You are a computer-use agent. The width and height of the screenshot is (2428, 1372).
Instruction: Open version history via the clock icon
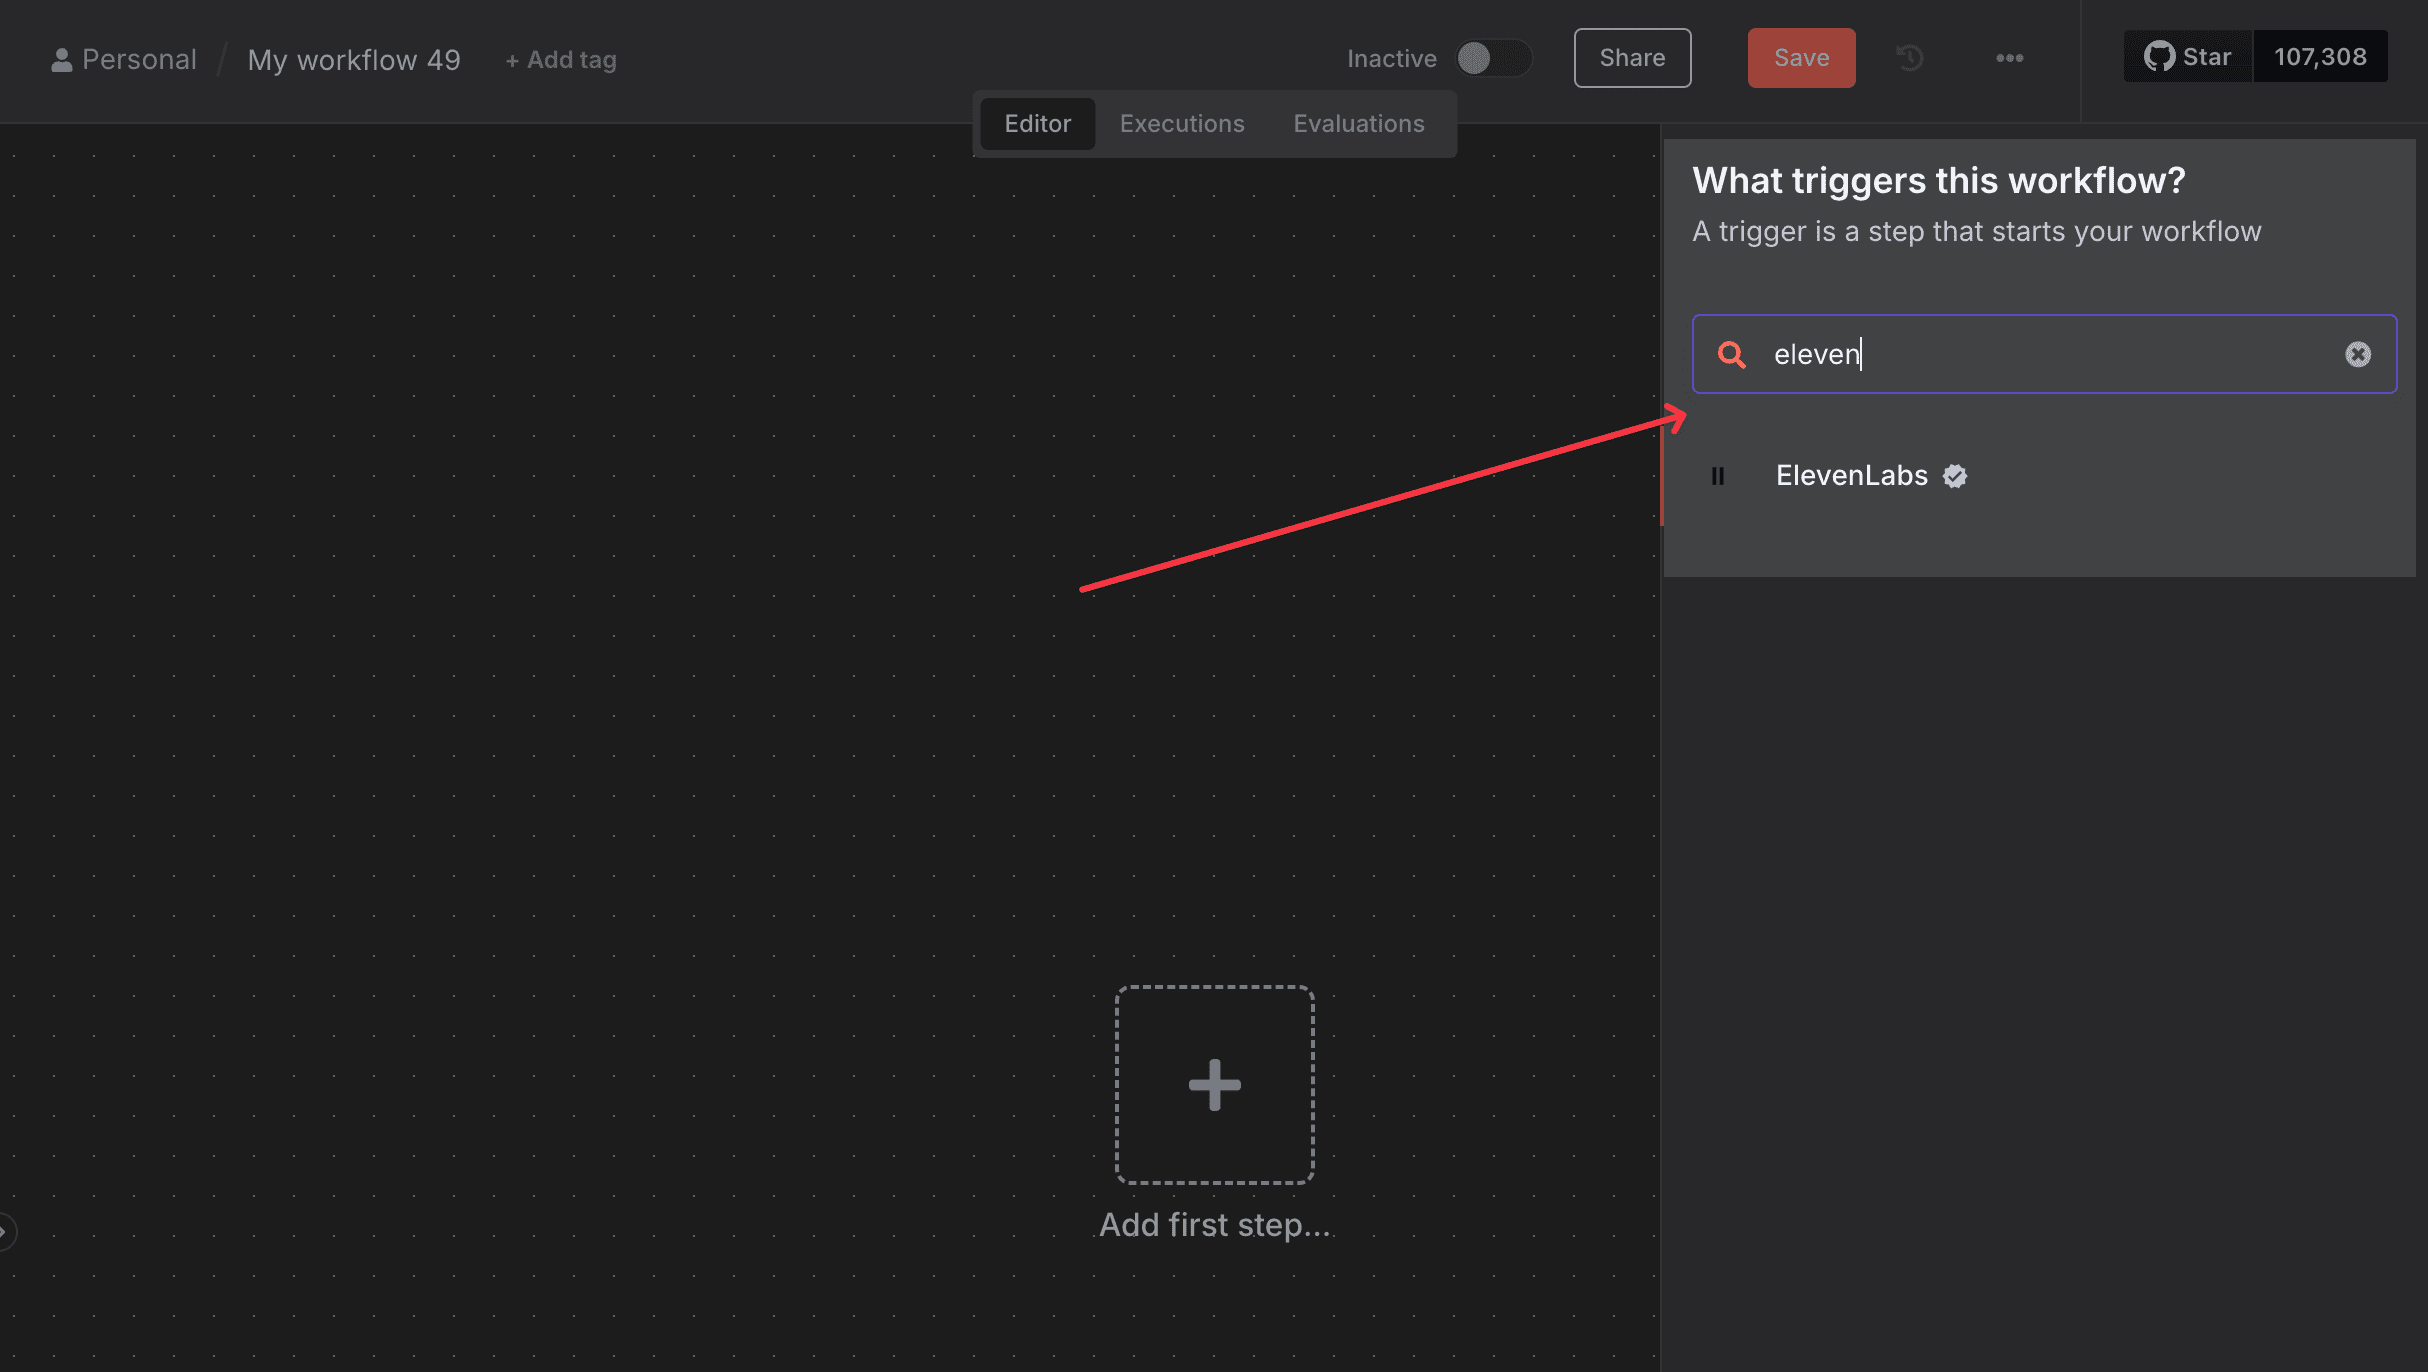point(1909,58)
